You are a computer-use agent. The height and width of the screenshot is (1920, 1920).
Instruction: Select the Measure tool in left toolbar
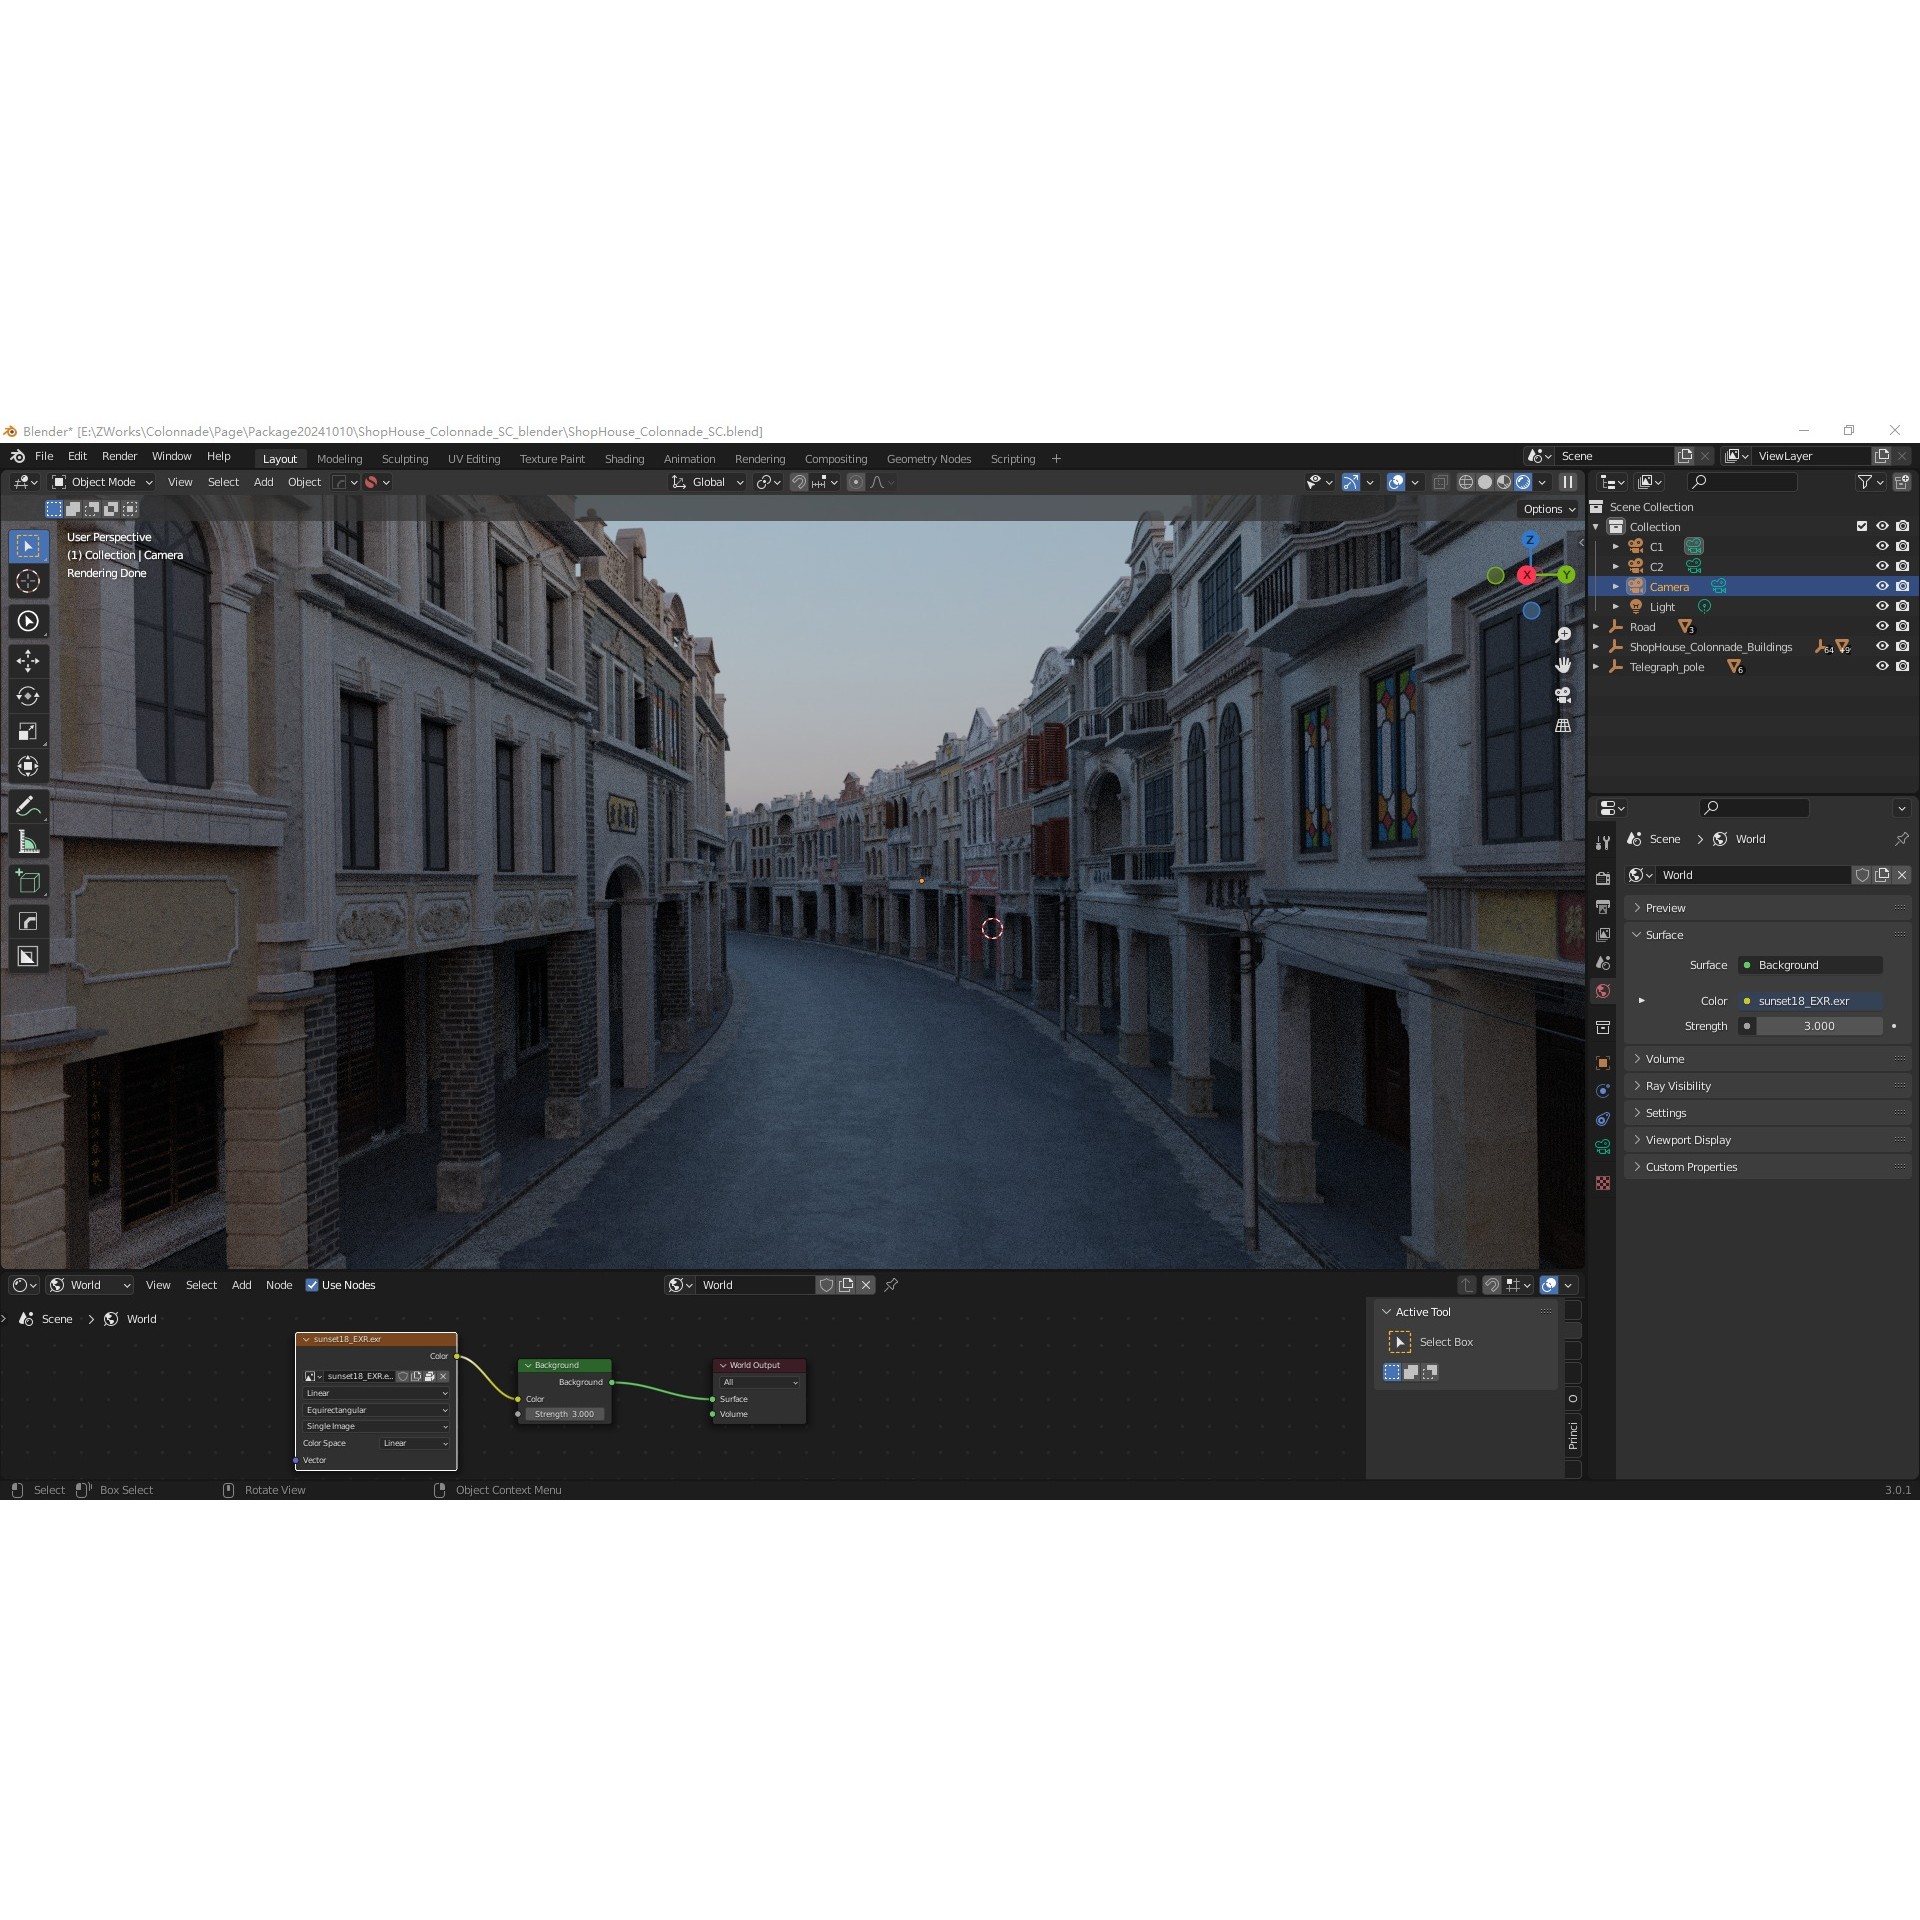click(x=29, y=840)
